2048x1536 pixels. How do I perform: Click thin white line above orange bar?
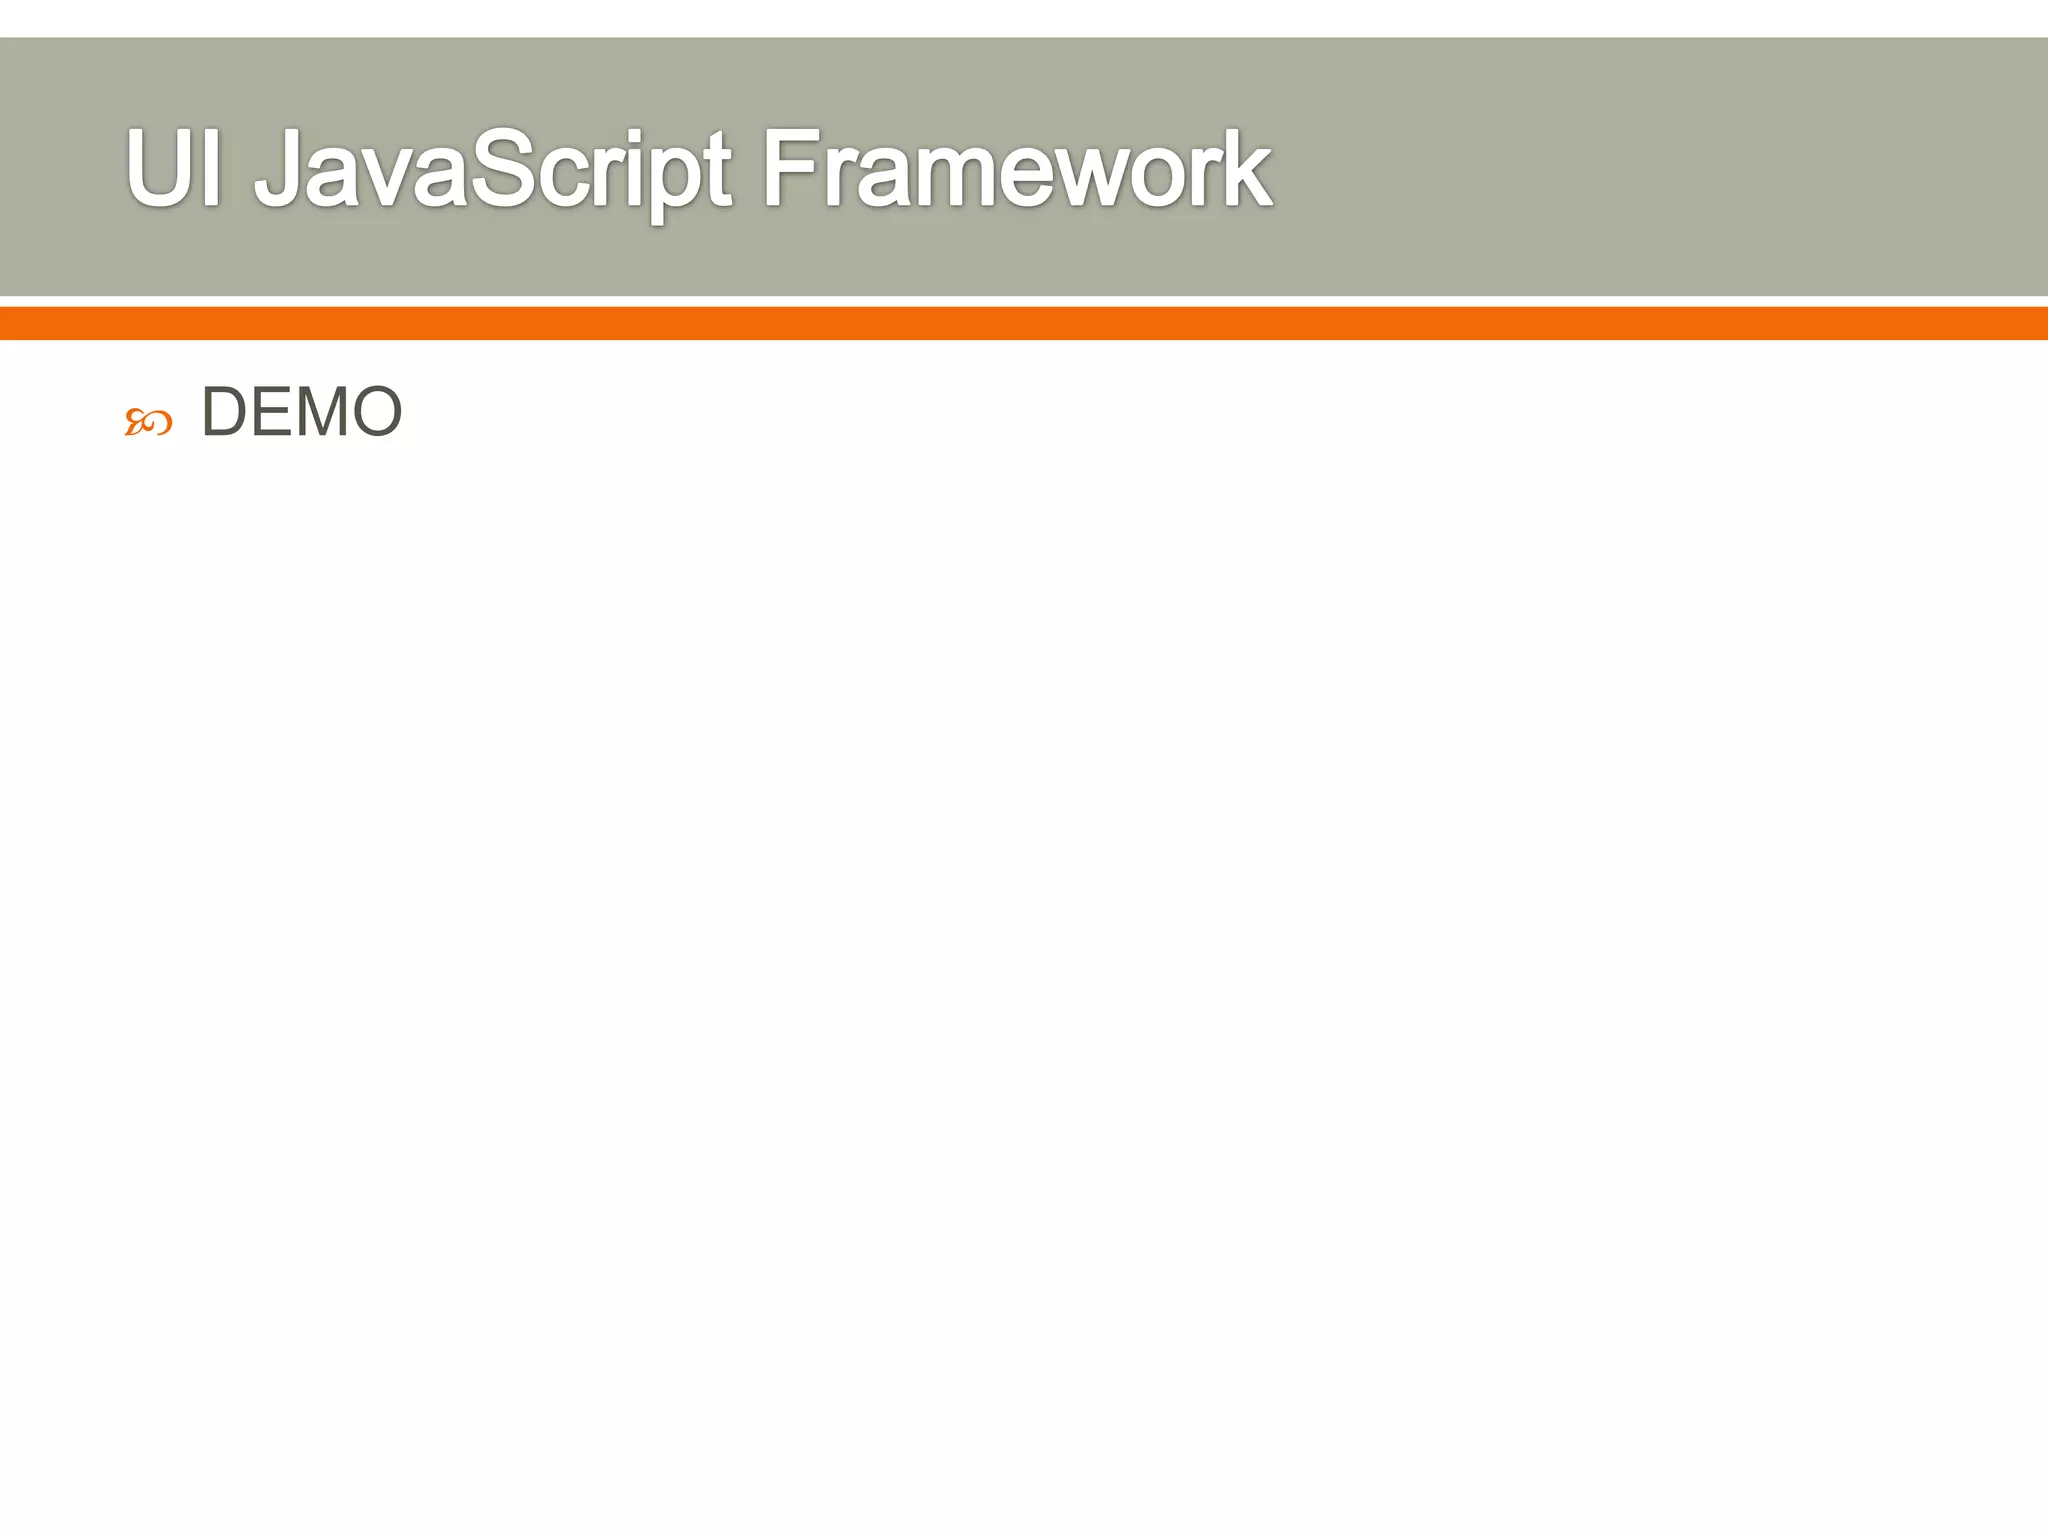click(x=1024, y=302)
